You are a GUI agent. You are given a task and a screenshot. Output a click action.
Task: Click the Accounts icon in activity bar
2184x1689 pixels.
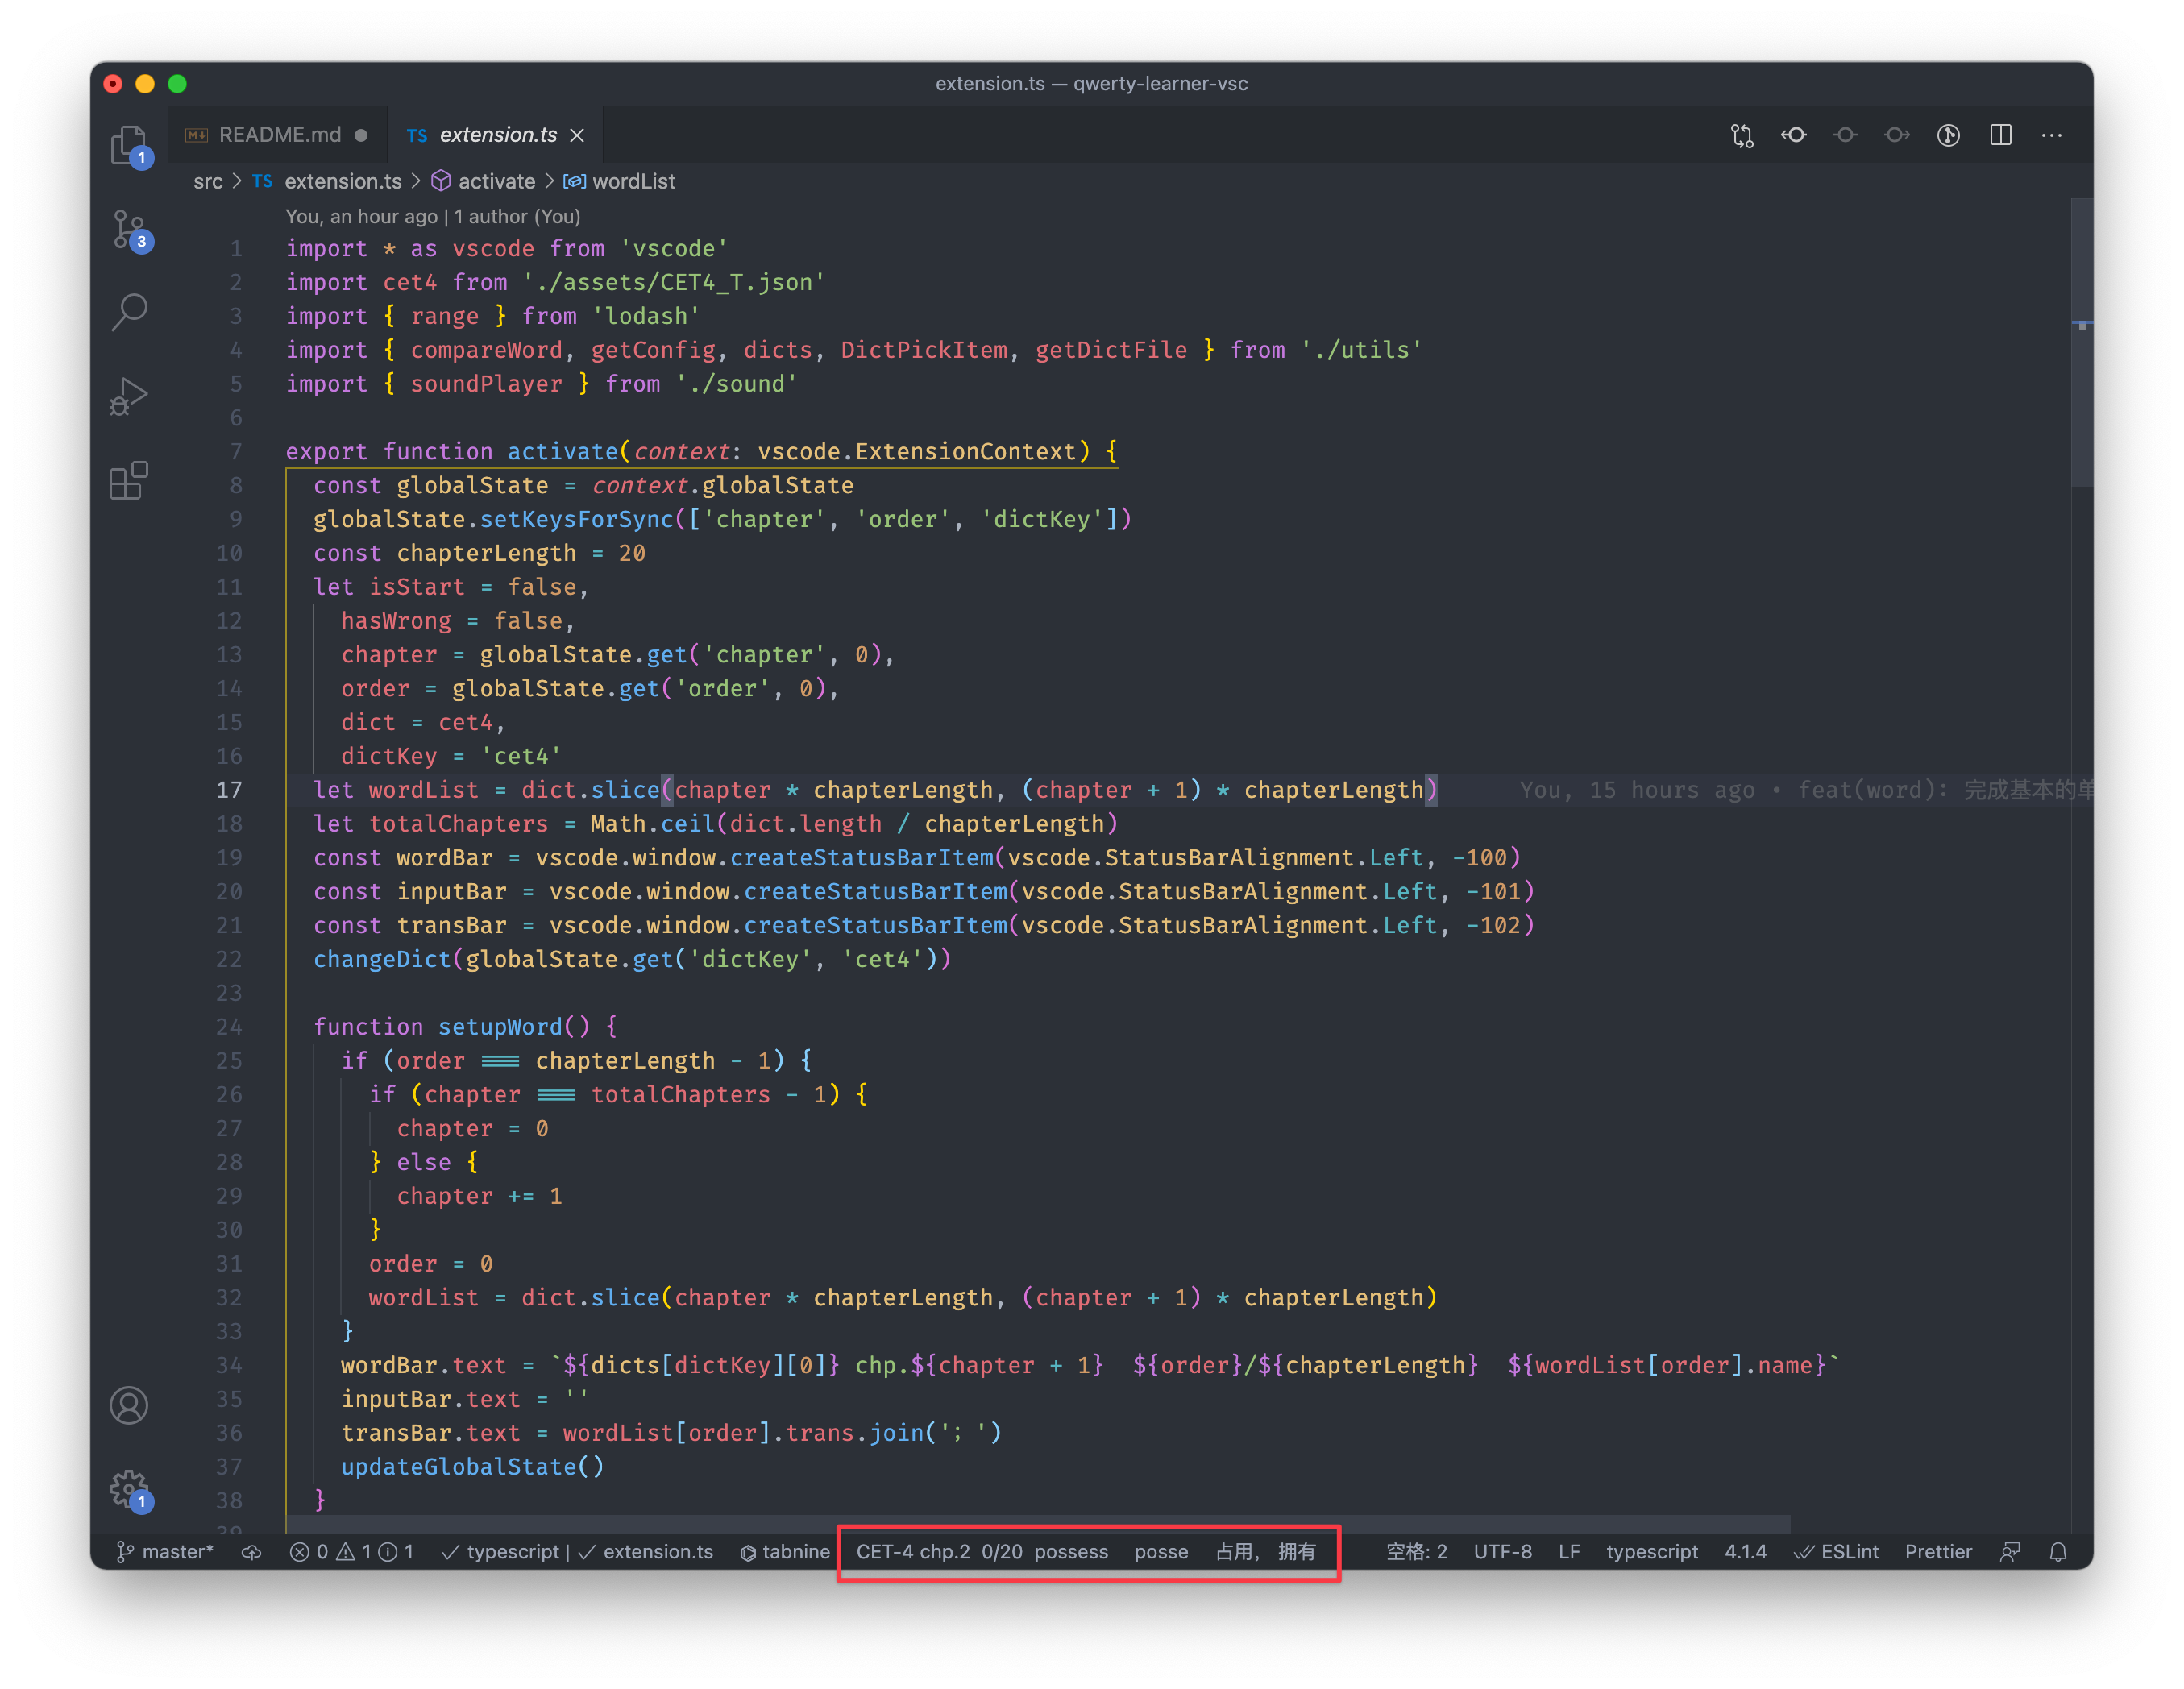(129, 1405)
